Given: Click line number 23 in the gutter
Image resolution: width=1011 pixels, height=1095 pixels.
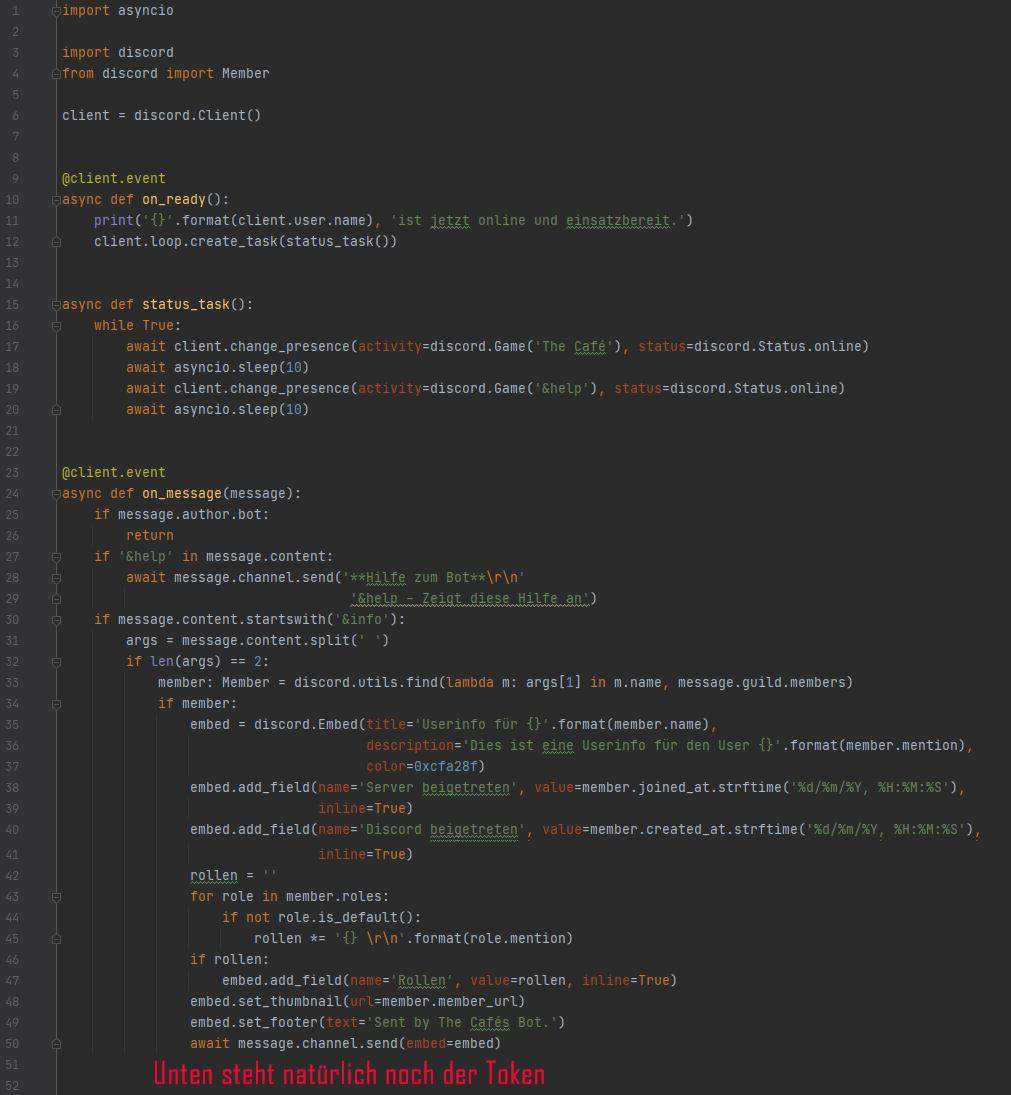Looking at the screenshot, I should [x=12, y=472].
